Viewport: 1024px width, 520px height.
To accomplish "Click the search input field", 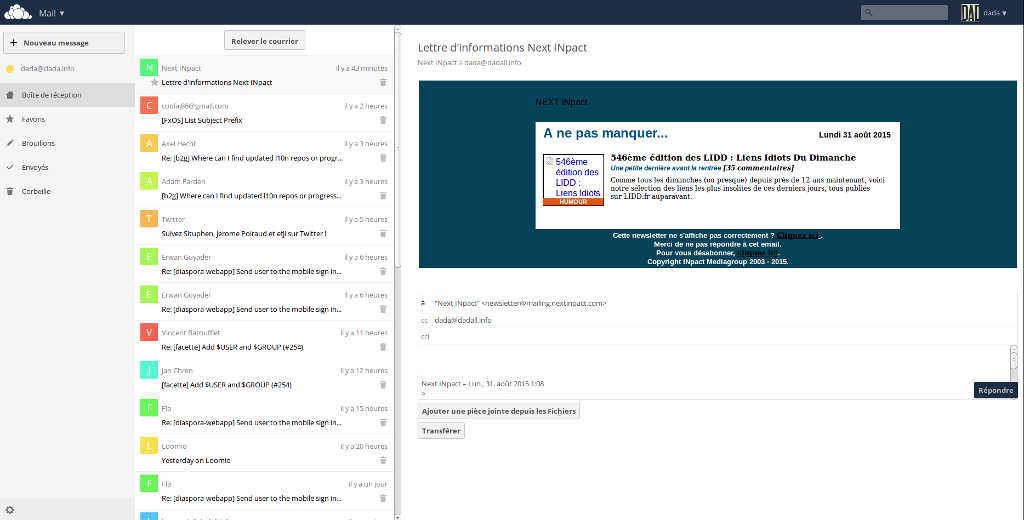I will click(x=904, y=12).
